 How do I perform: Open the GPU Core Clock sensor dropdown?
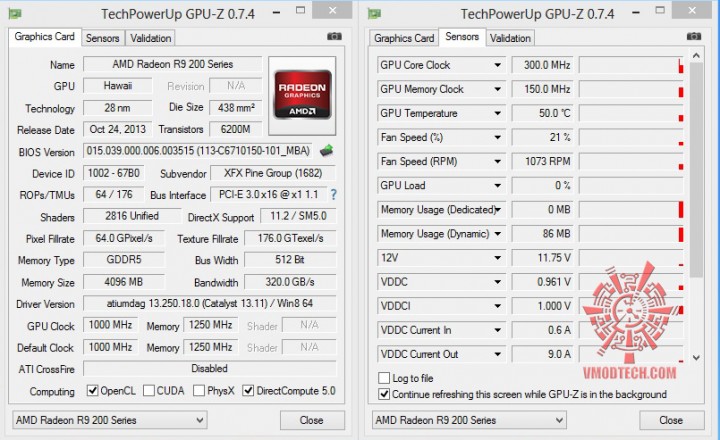point(497,65)
